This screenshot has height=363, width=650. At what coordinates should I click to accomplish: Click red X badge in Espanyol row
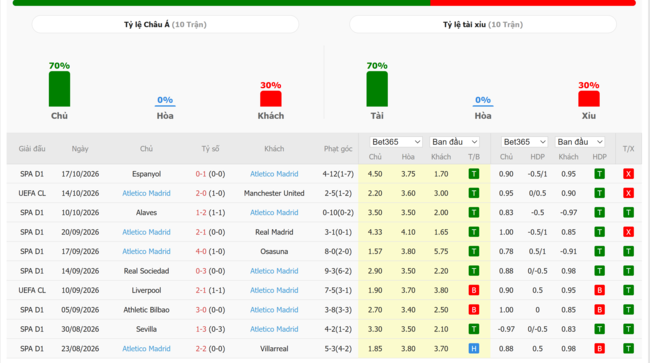pyautogui.click(x=628, y=174)
